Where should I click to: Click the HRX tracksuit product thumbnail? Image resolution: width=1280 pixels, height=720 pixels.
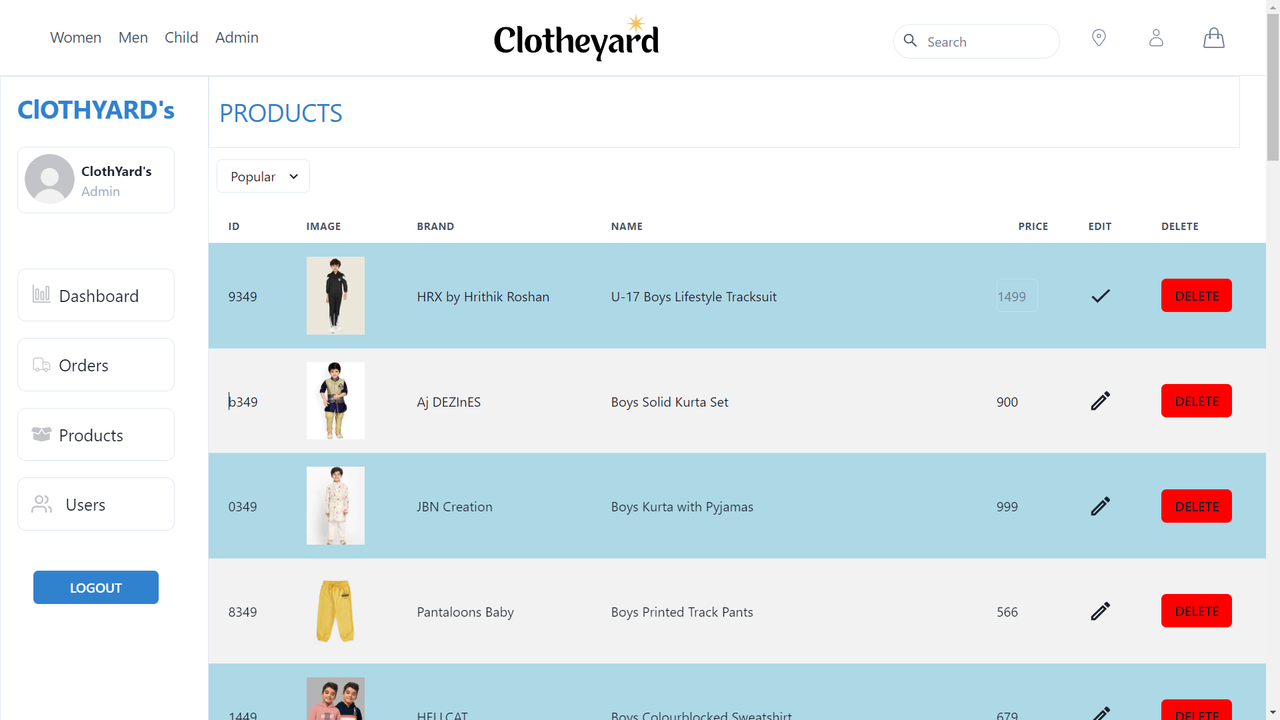(x=335, y=295)
